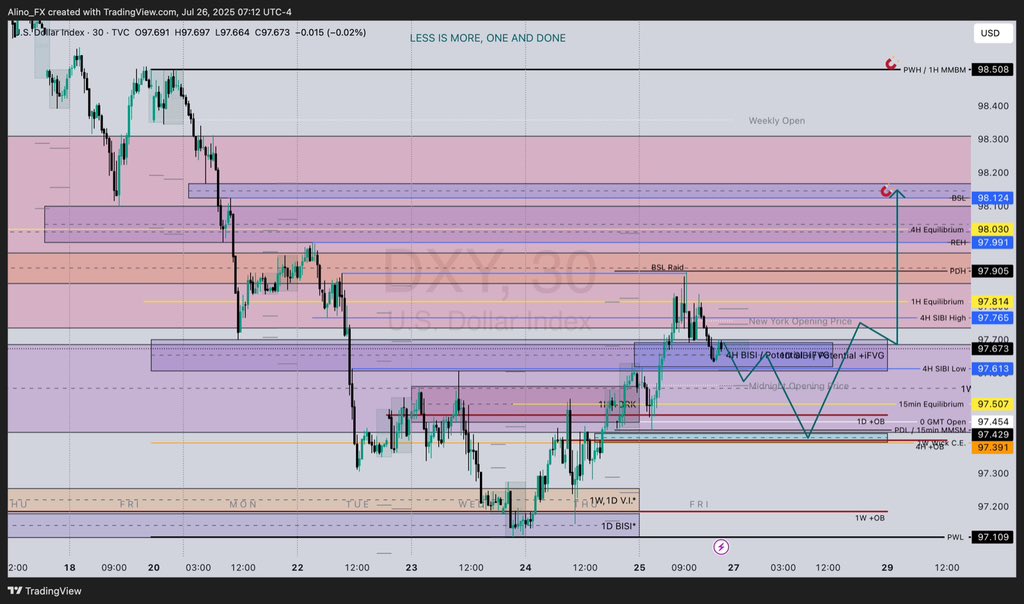The height and width of the screenshot is (604, 1024).
Task: Click the close value C97.673 in the legend
Action: pos(272,32)
